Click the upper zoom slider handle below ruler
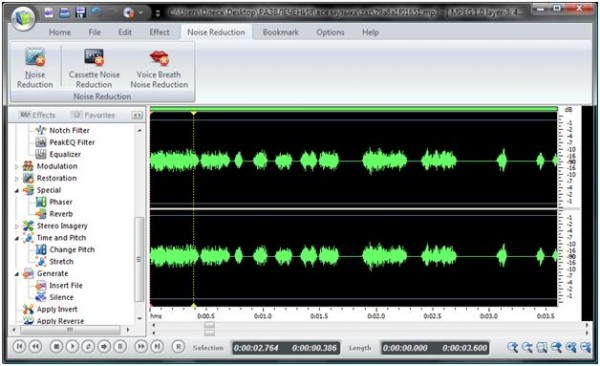Viewport: 600px width, 366px height. coord(209,325)
